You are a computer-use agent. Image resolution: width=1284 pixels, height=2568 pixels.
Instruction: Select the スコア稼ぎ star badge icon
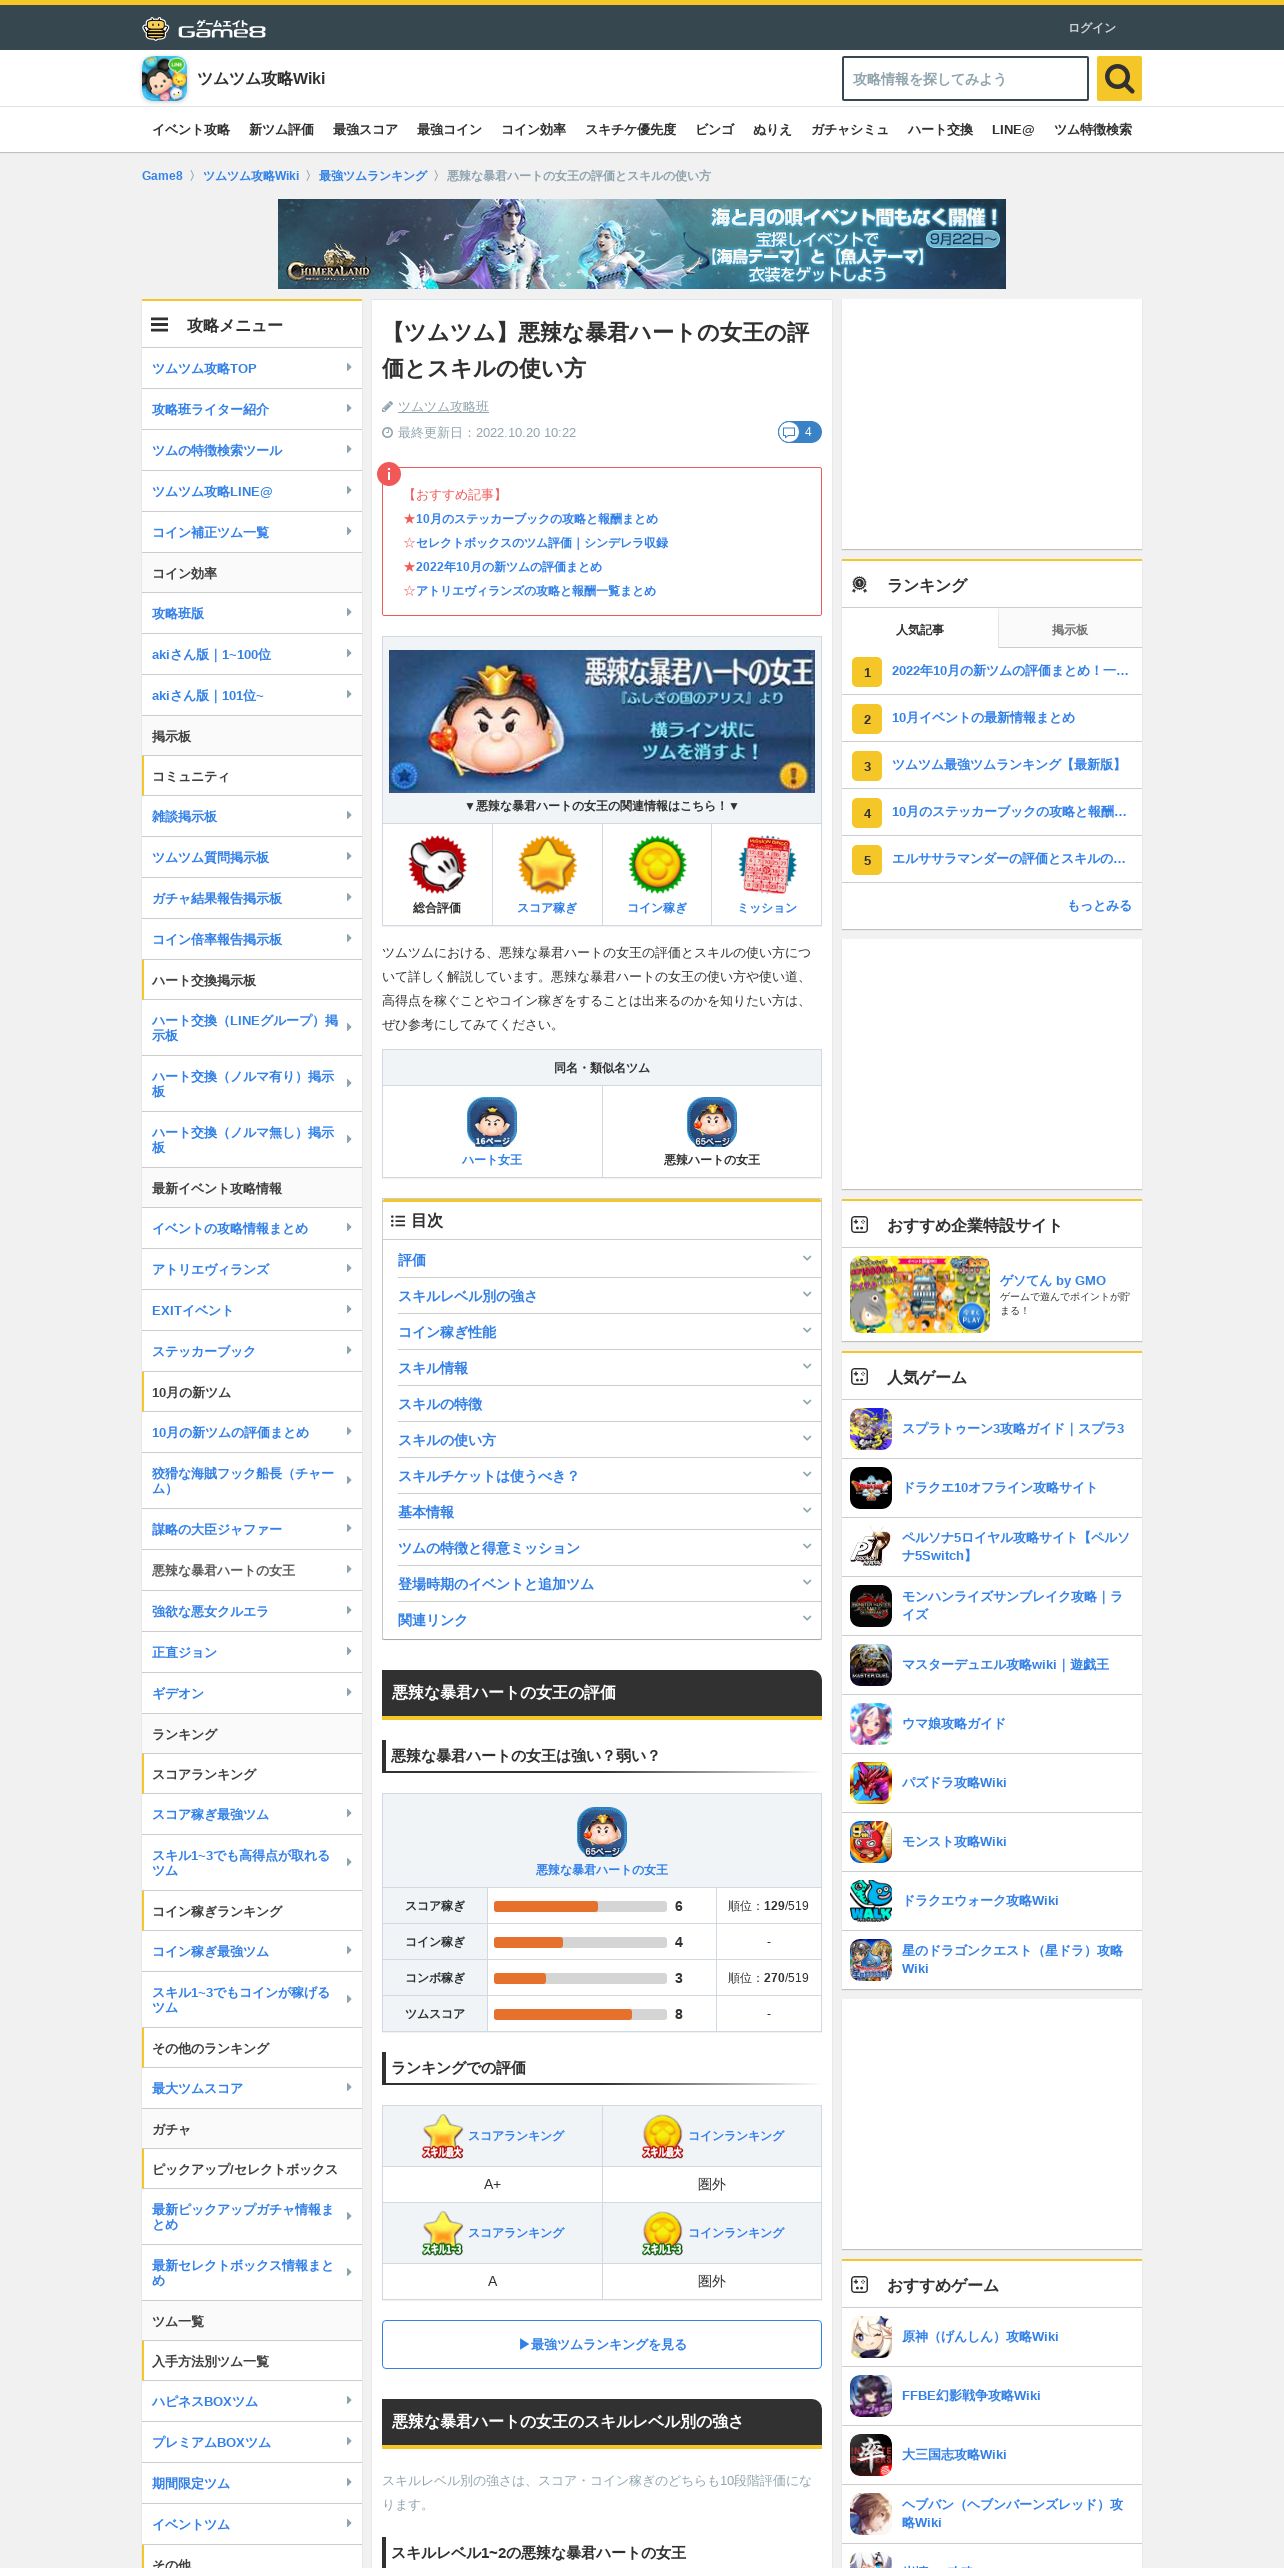pos(547,866)
